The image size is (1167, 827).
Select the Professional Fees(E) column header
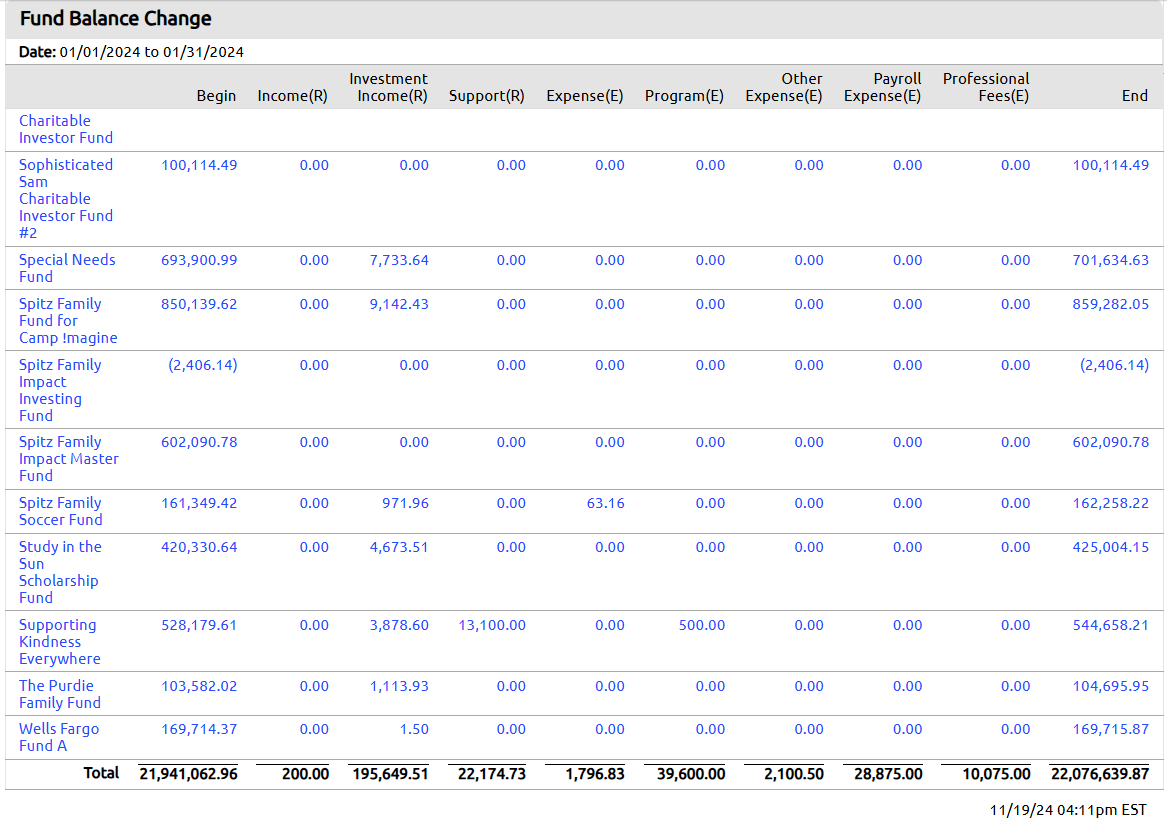(986, 87)
